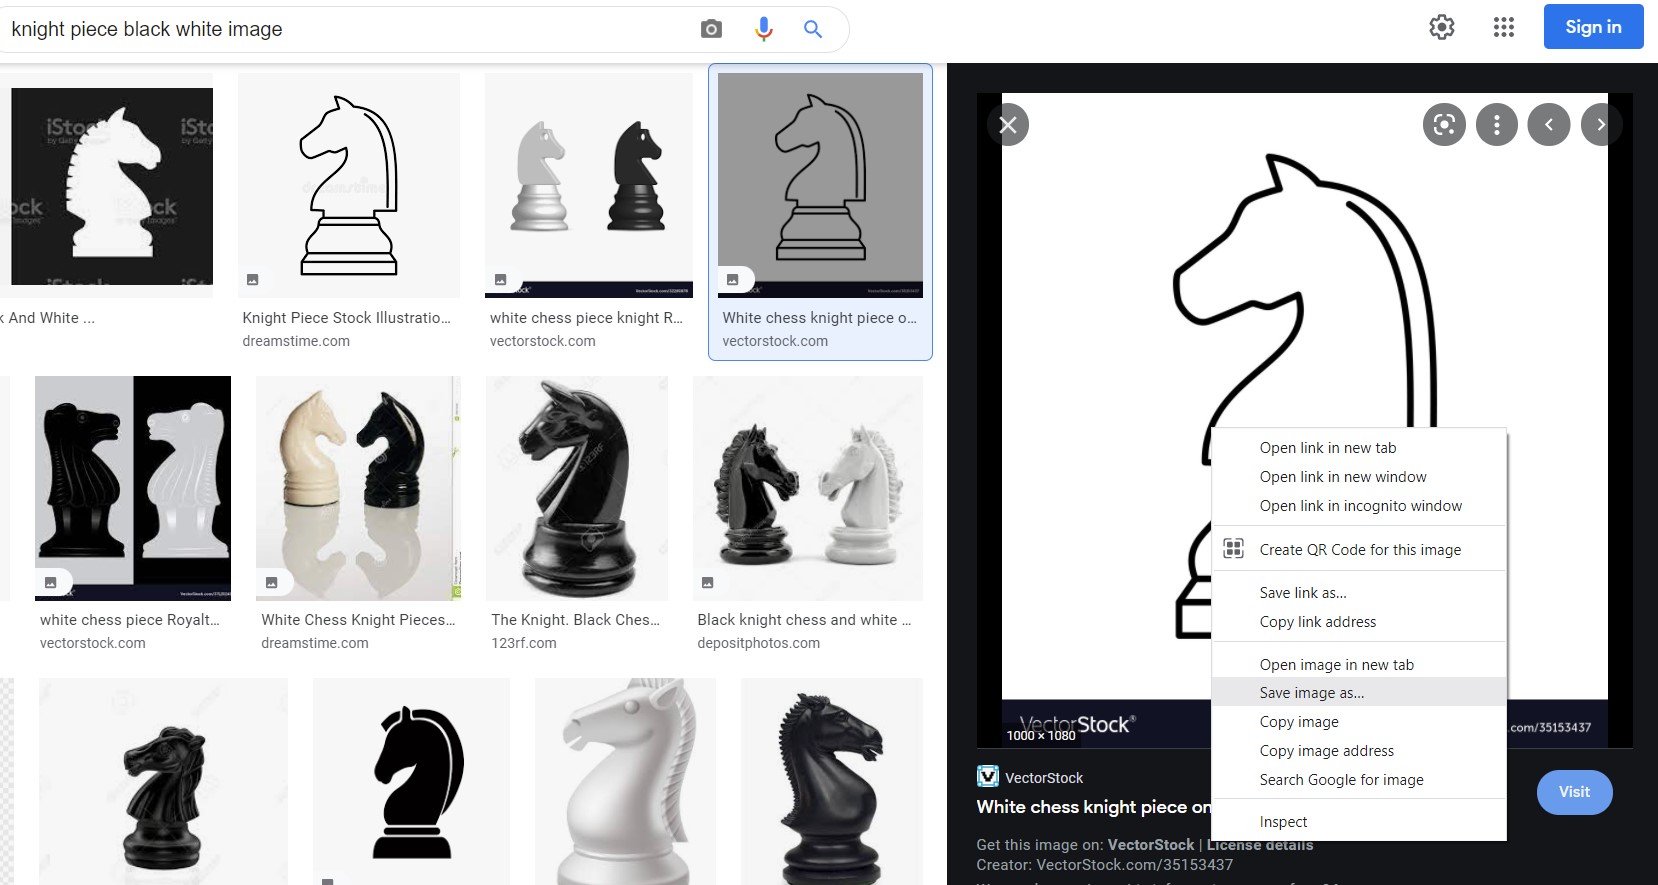Open Google quick settings gear

[1442, 27]
